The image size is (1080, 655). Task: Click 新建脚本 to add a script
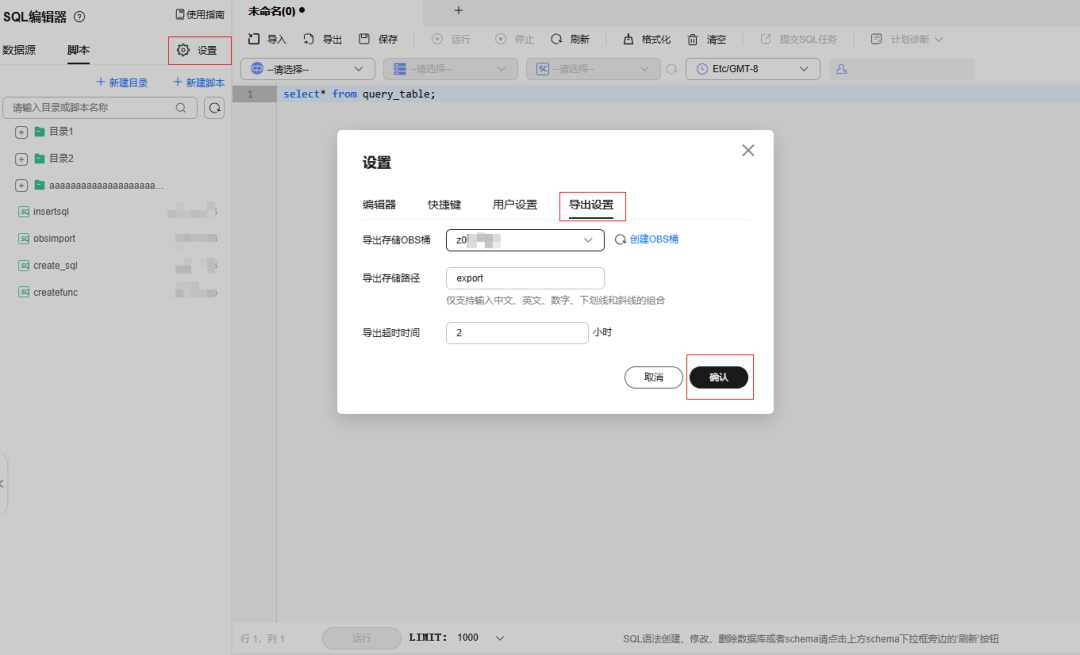click(198, 83)
